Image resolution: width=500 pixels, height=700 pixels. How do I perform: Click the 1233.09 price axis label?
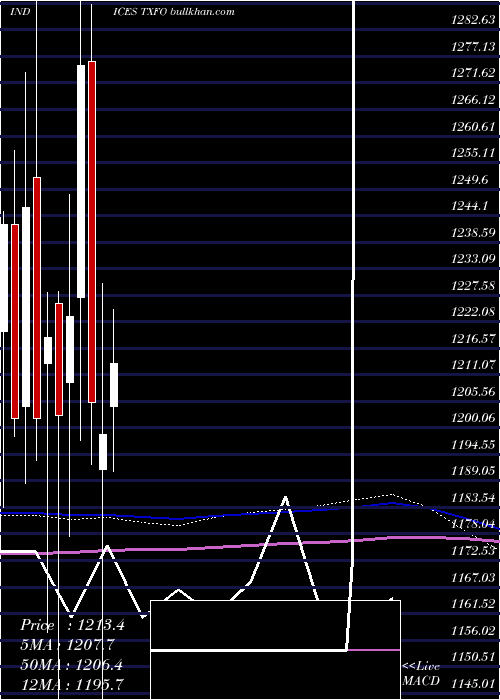click(474, 259)
